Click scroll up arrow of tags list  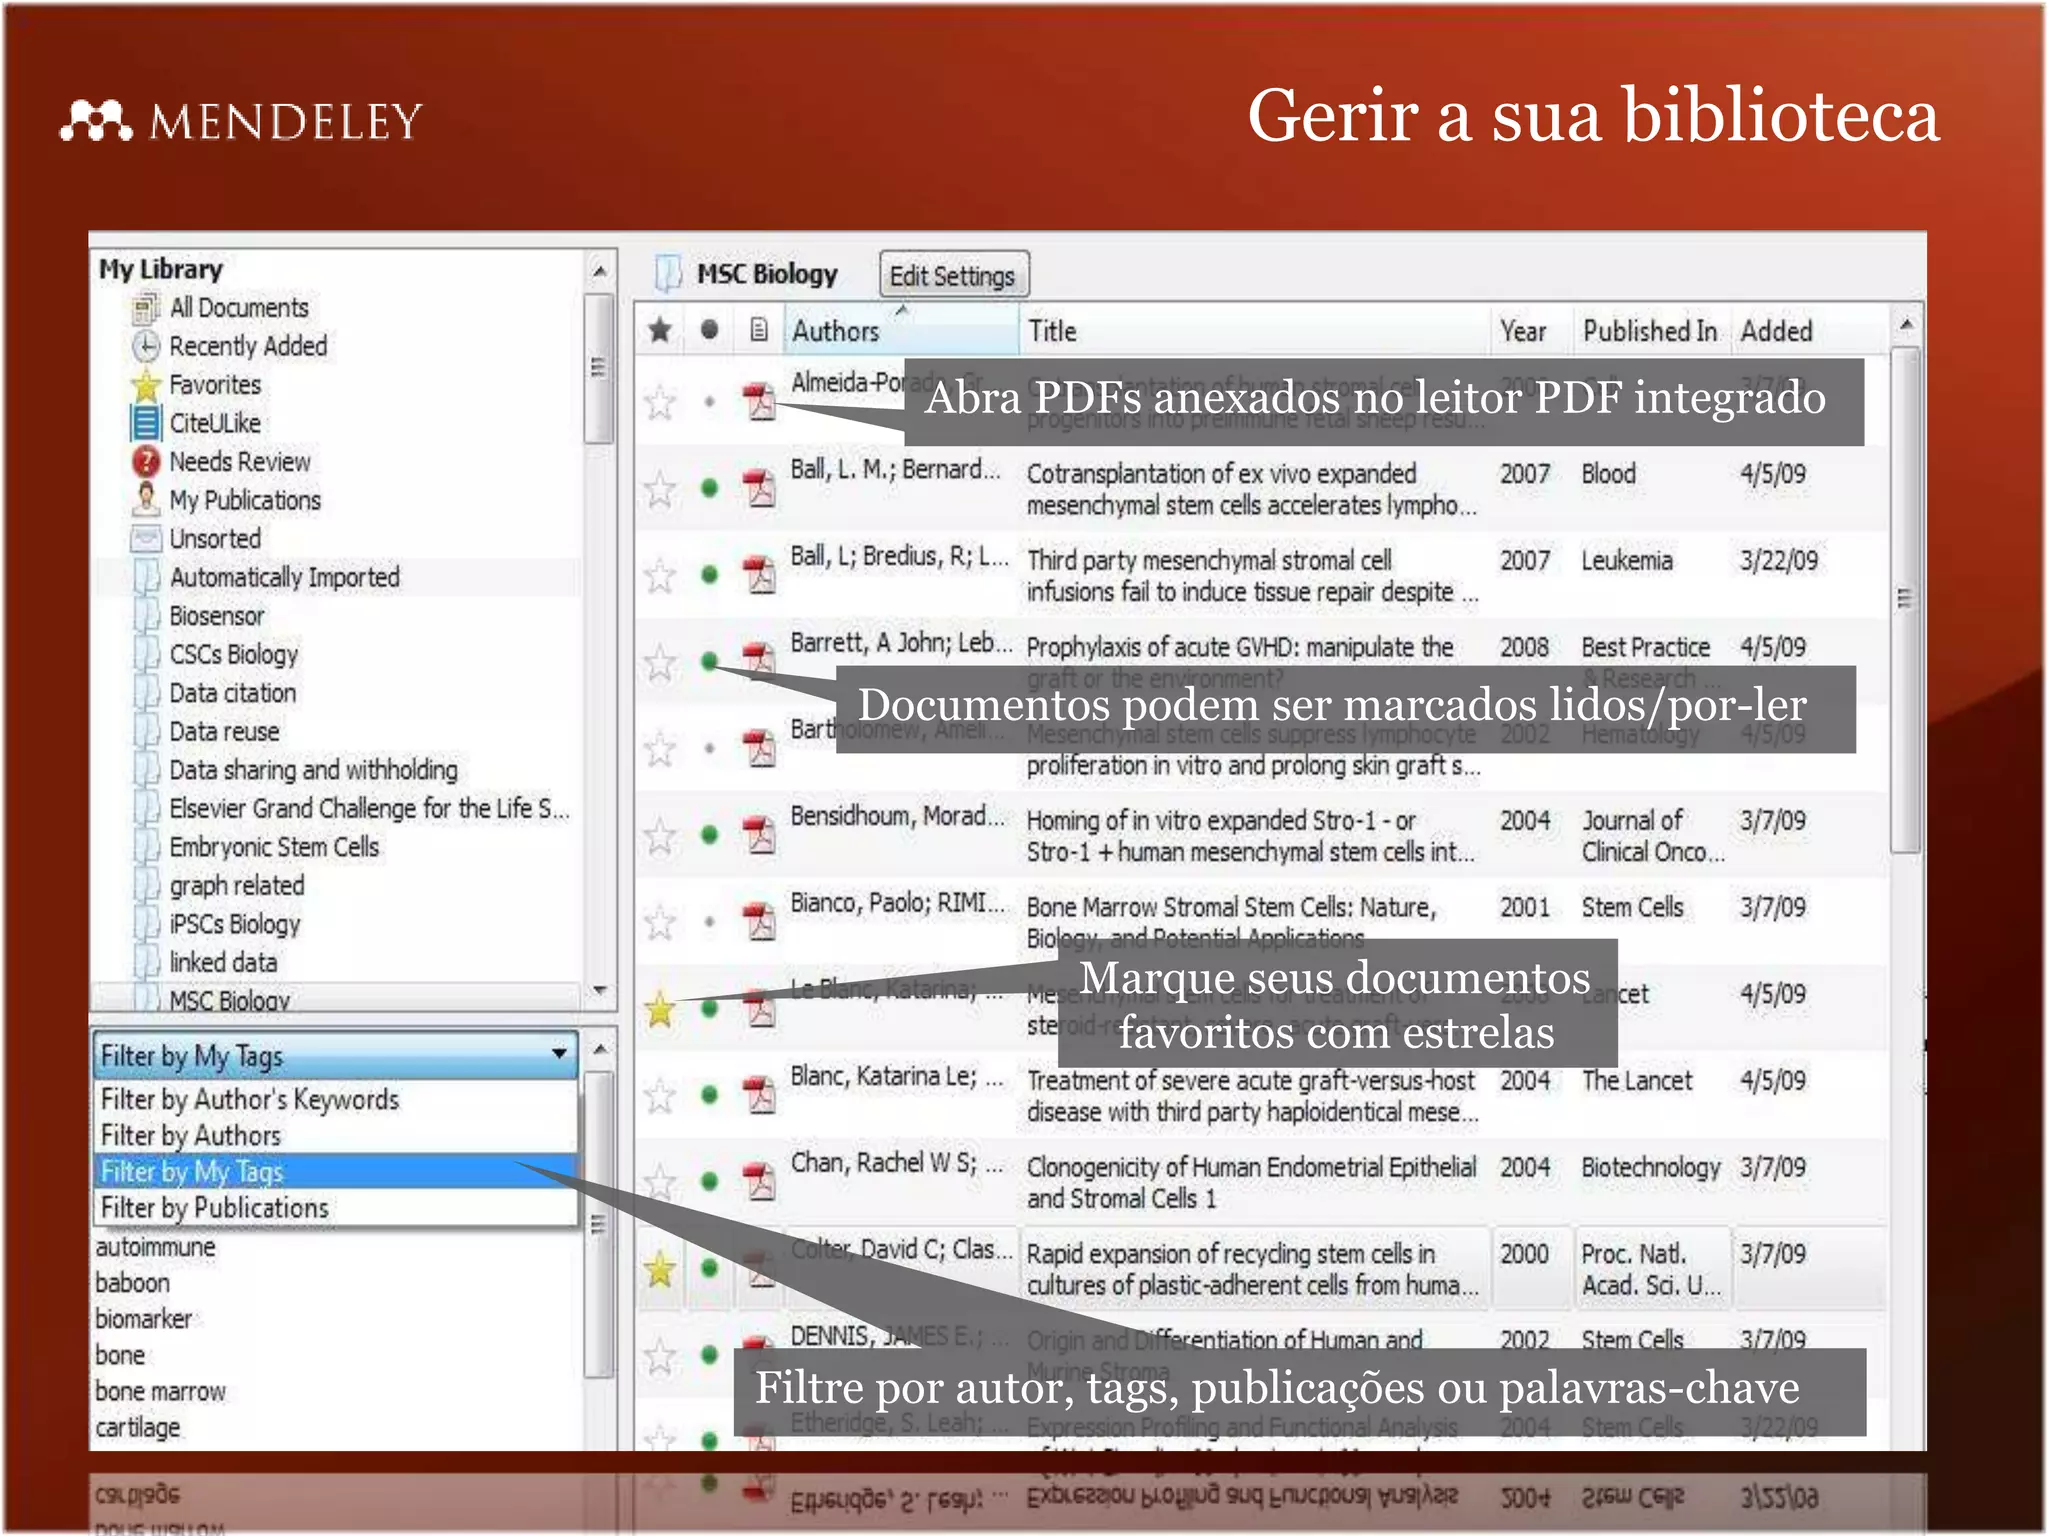click(600, 1050)
